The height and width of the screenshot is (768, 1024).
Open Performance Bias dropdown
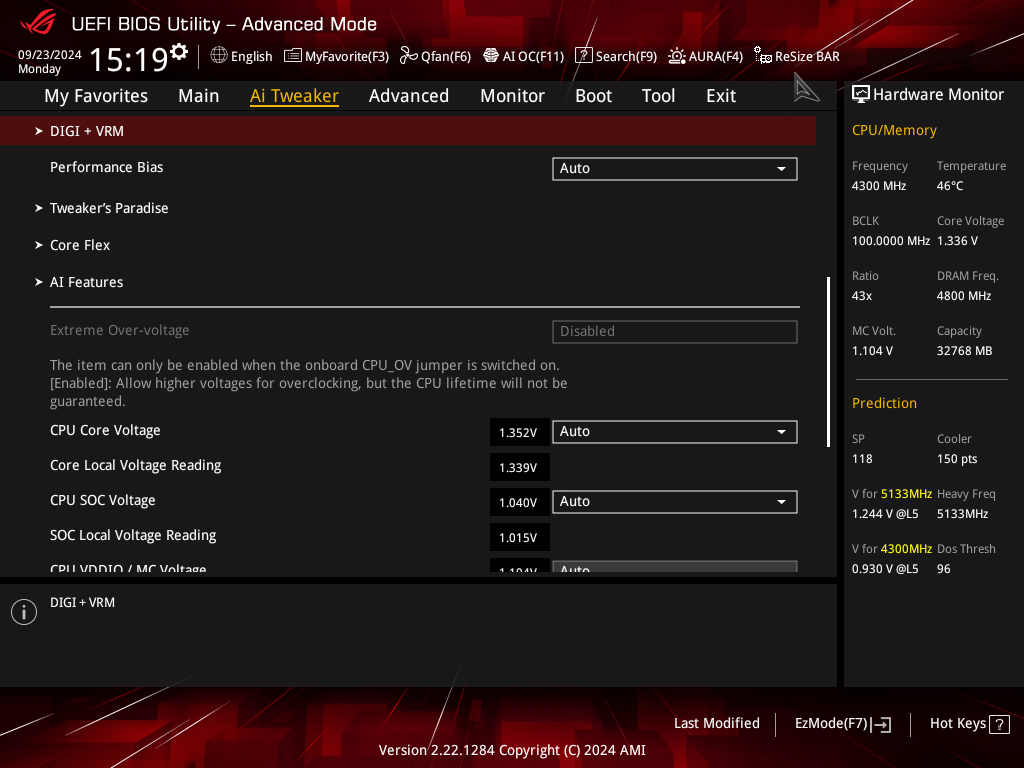pos(675,168)
